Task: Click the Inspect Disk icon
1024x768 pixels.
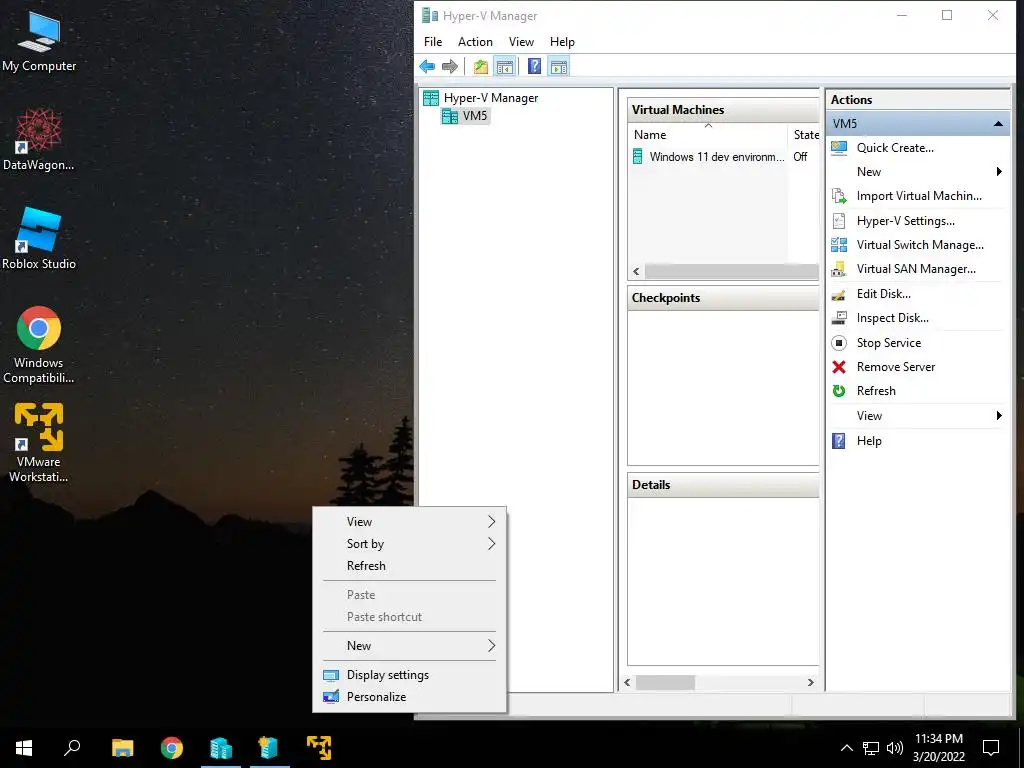Action: pos(839,318)
